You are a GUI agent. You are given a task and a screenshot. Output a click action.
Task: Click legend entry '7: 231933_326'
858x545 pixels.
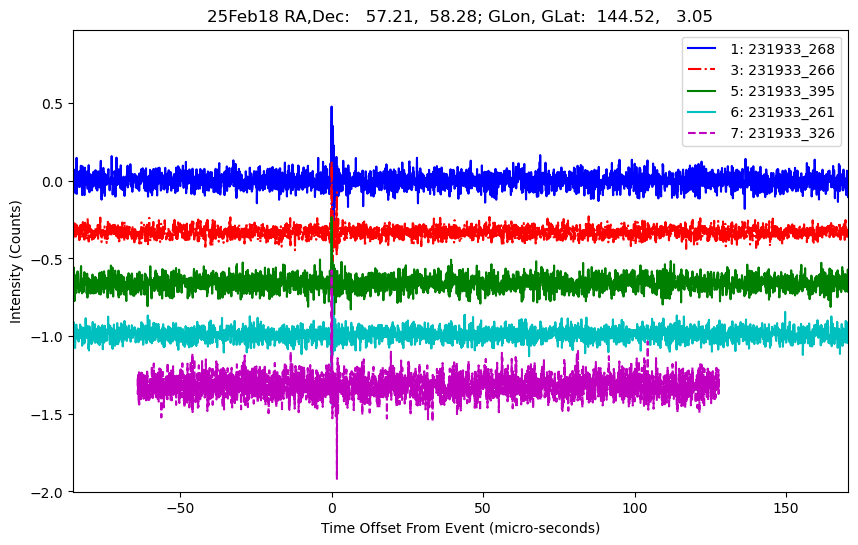[x=782, y=133]
